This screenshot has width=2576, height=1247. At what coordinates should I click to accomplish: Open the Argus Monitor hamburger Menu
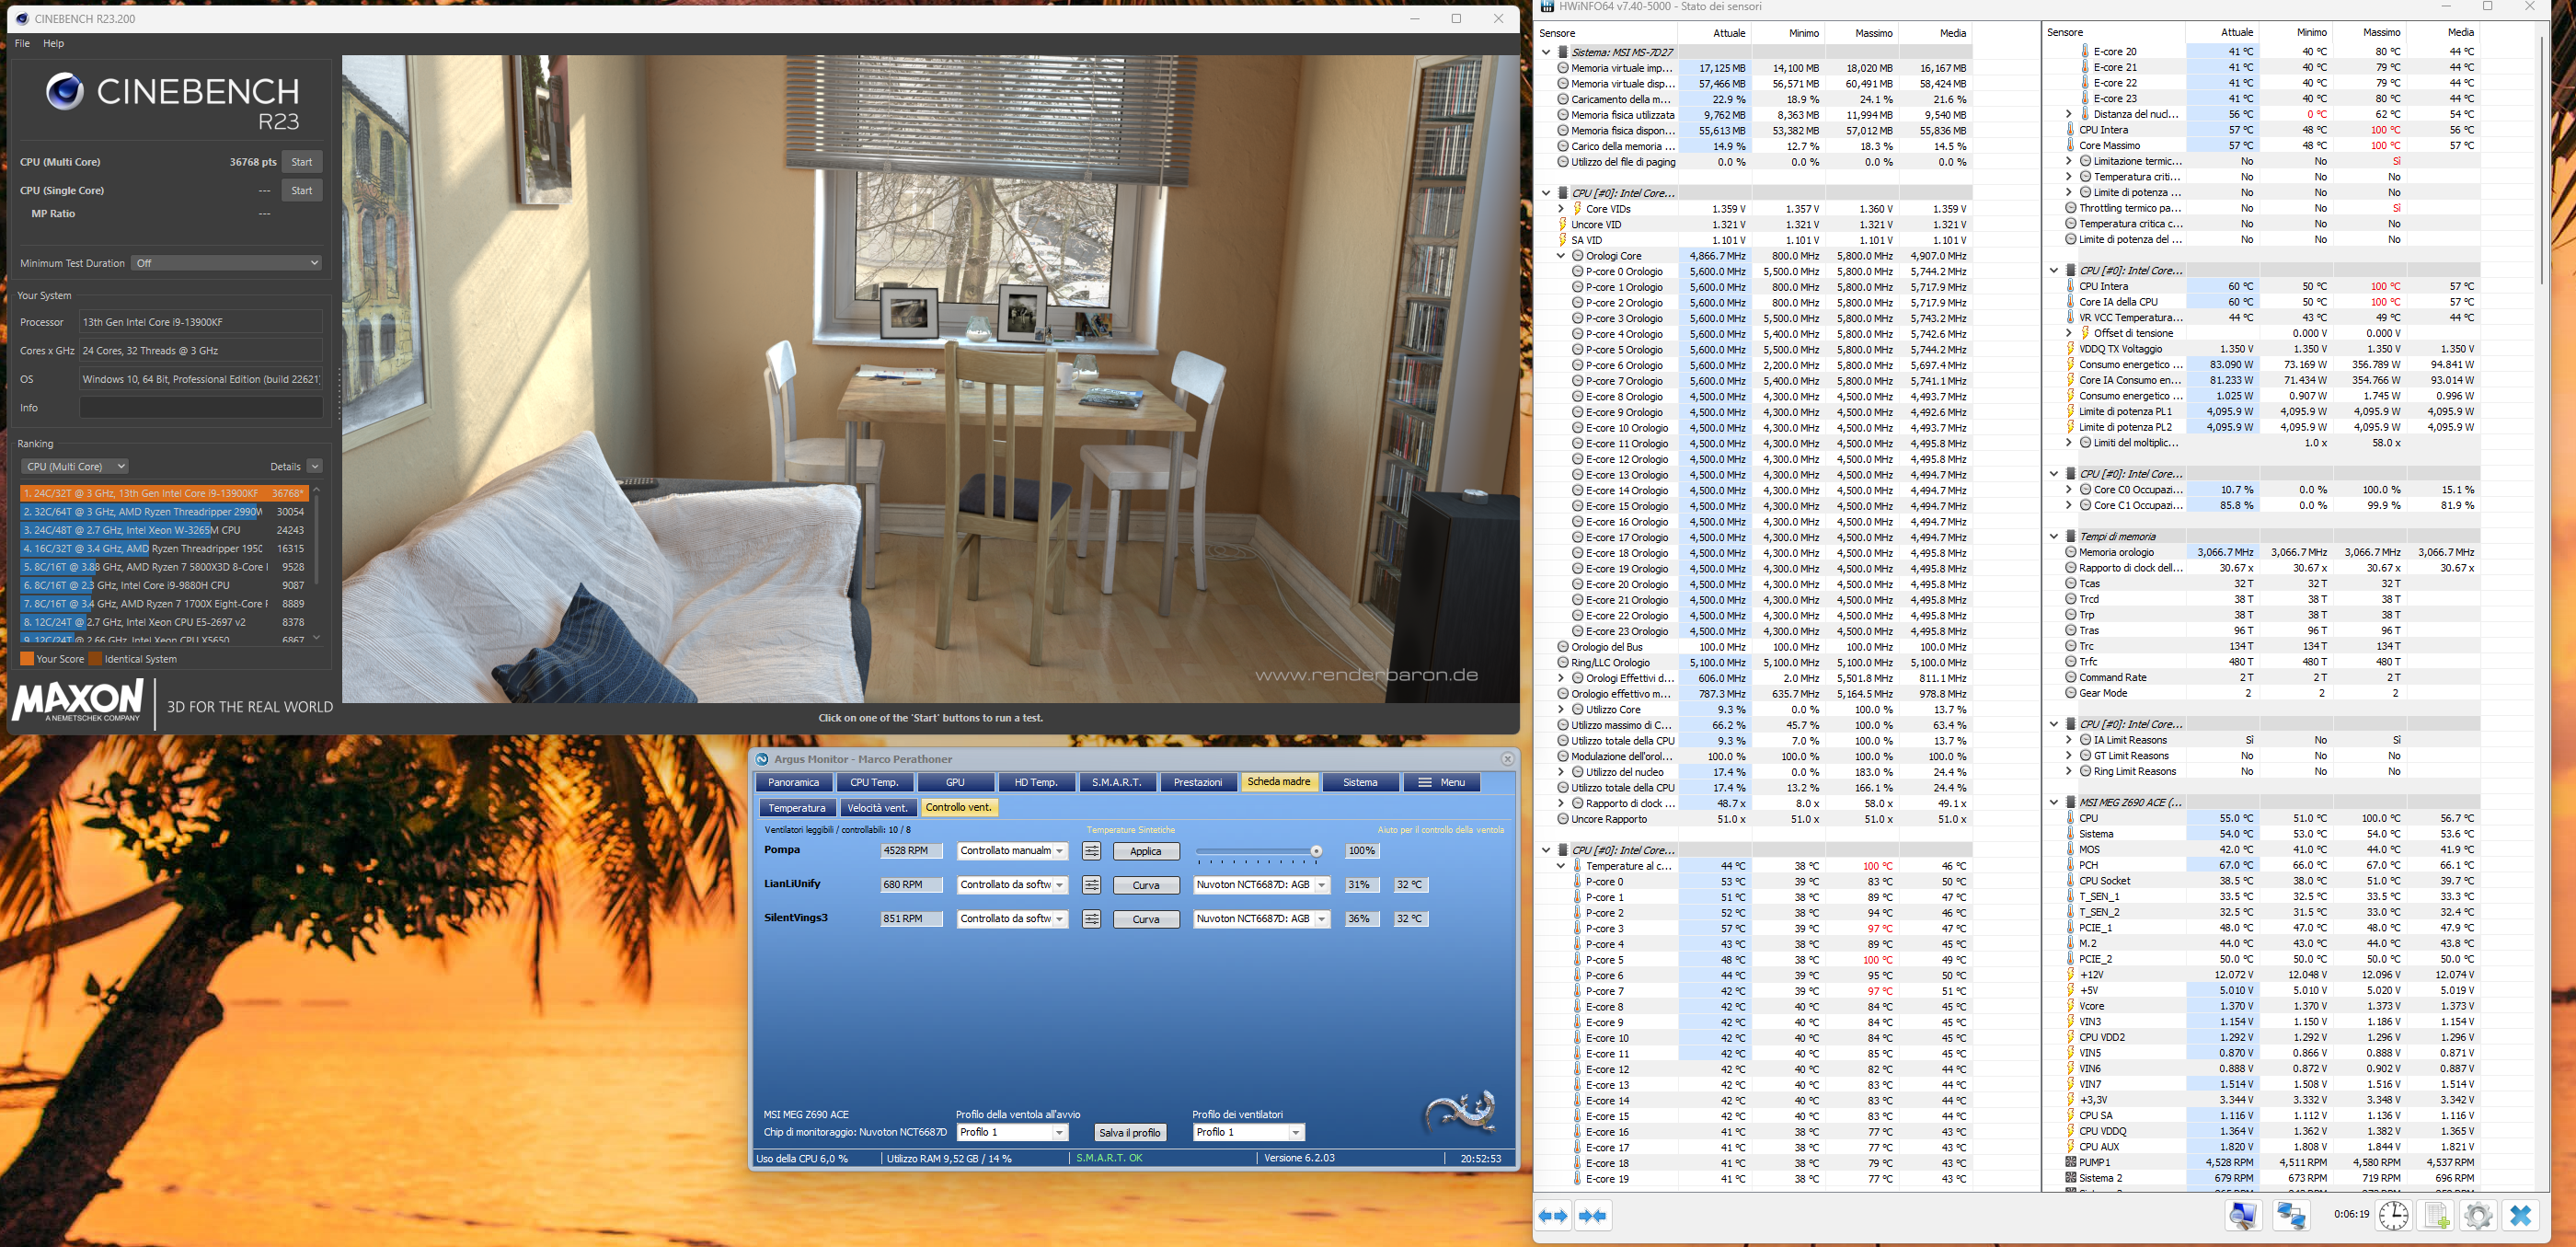[1441, 782]
